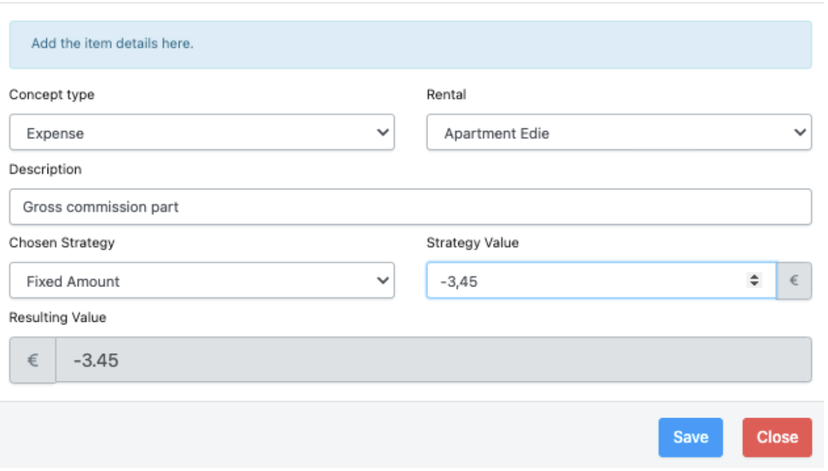Click the 'Add the item details here' banner
The height and width of the screenshot is (471, 828).
(x=410, y=44)
